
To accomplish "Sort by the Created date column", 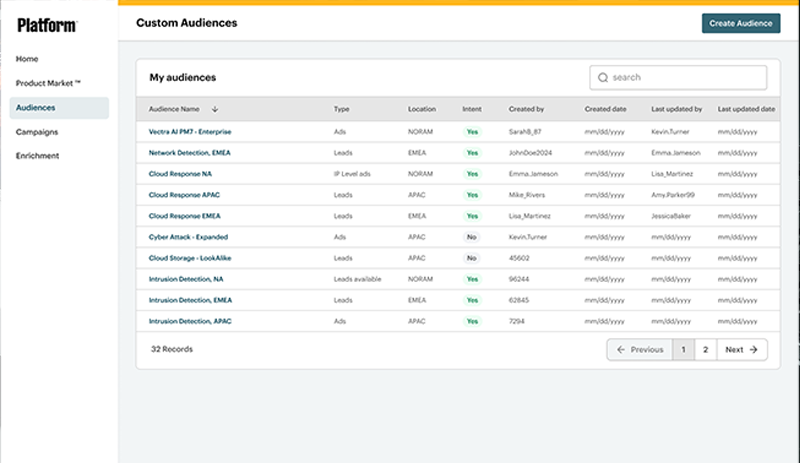I will (606, 109).
